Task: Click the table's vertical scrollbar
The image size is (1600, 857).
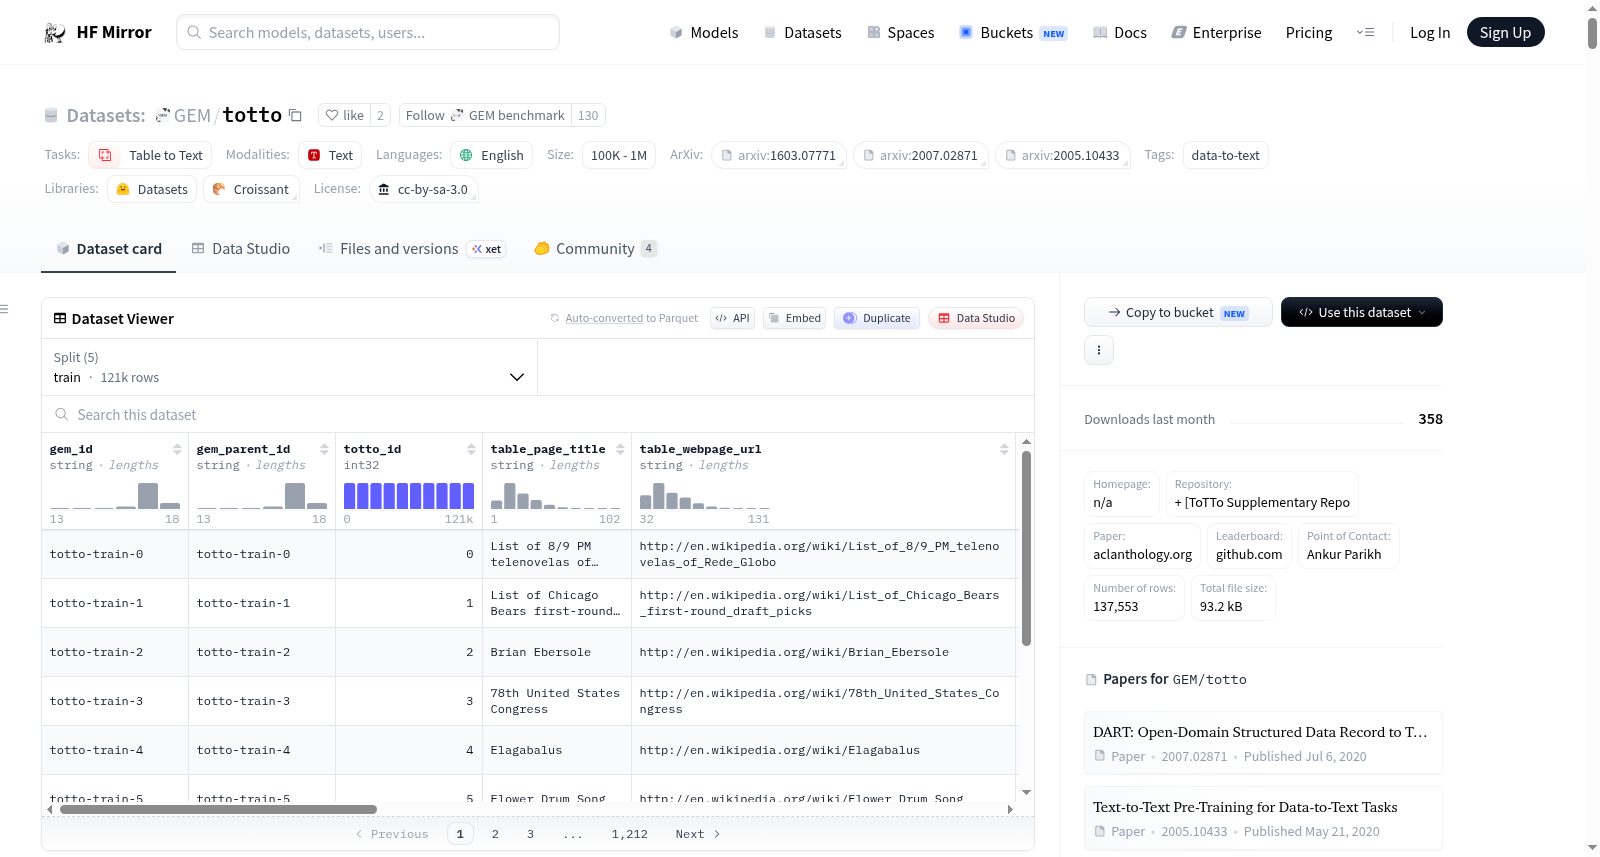Action: point(1026,548)
